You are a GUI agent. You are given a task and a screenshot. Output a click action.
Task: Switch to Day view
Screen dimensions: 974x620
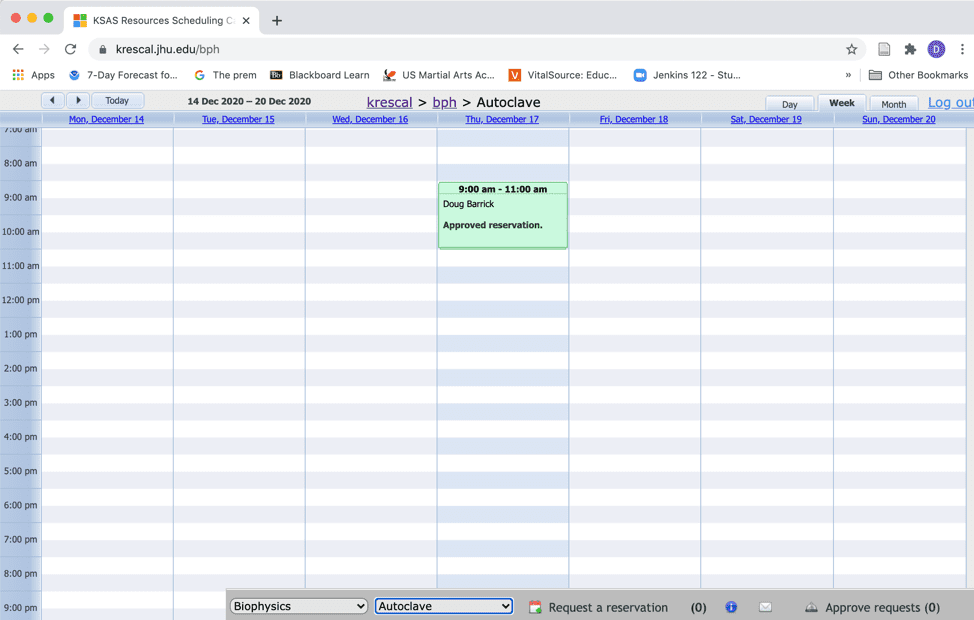point(789,104)
